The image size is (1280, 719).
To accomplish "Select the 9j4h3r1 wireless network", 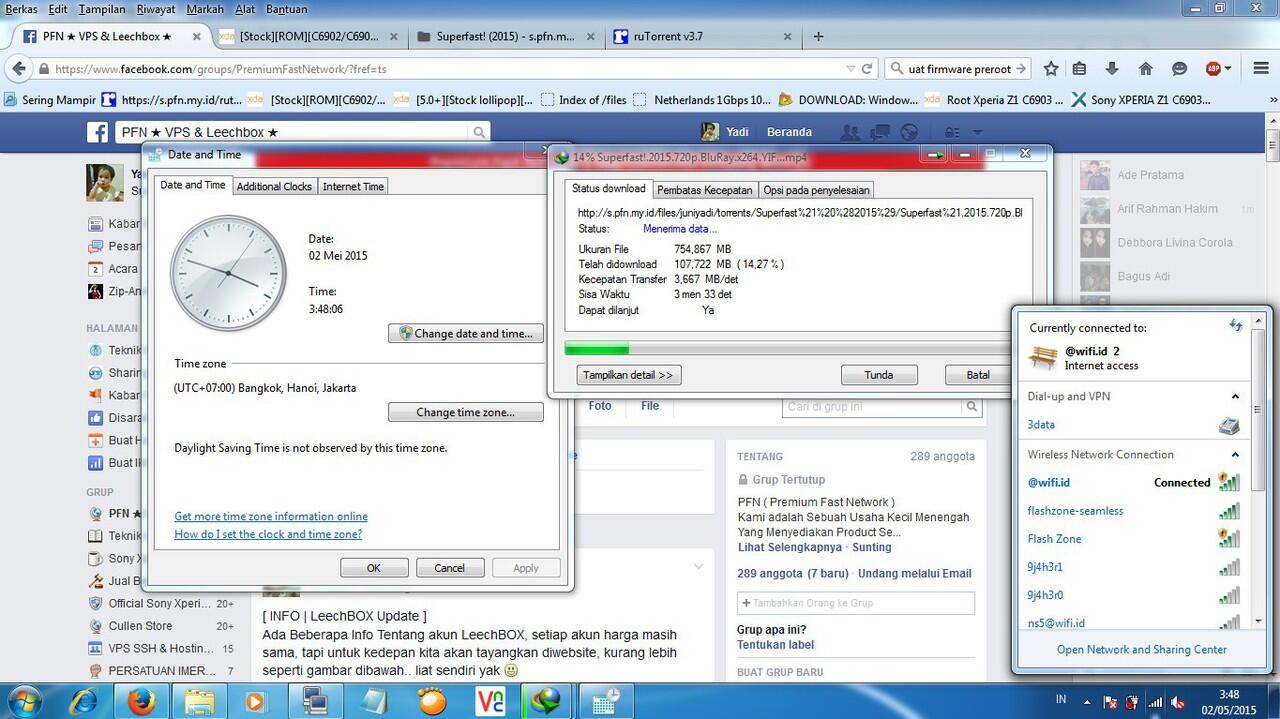I will (1044, 567).
